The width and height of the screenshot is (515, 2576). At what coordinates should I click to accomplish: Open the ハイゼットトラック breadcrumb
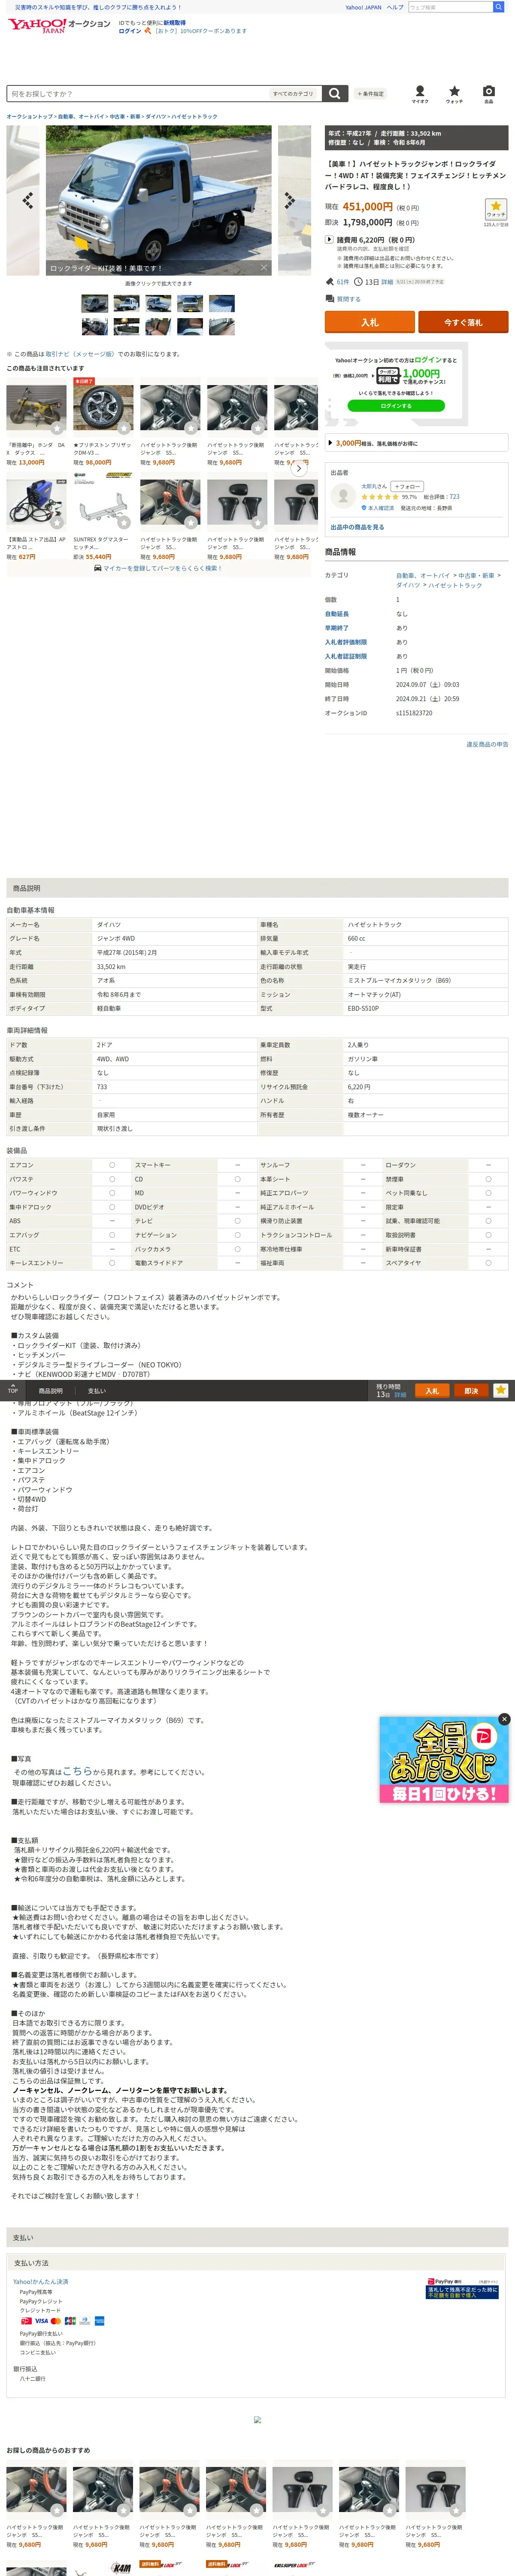(194, 116)
